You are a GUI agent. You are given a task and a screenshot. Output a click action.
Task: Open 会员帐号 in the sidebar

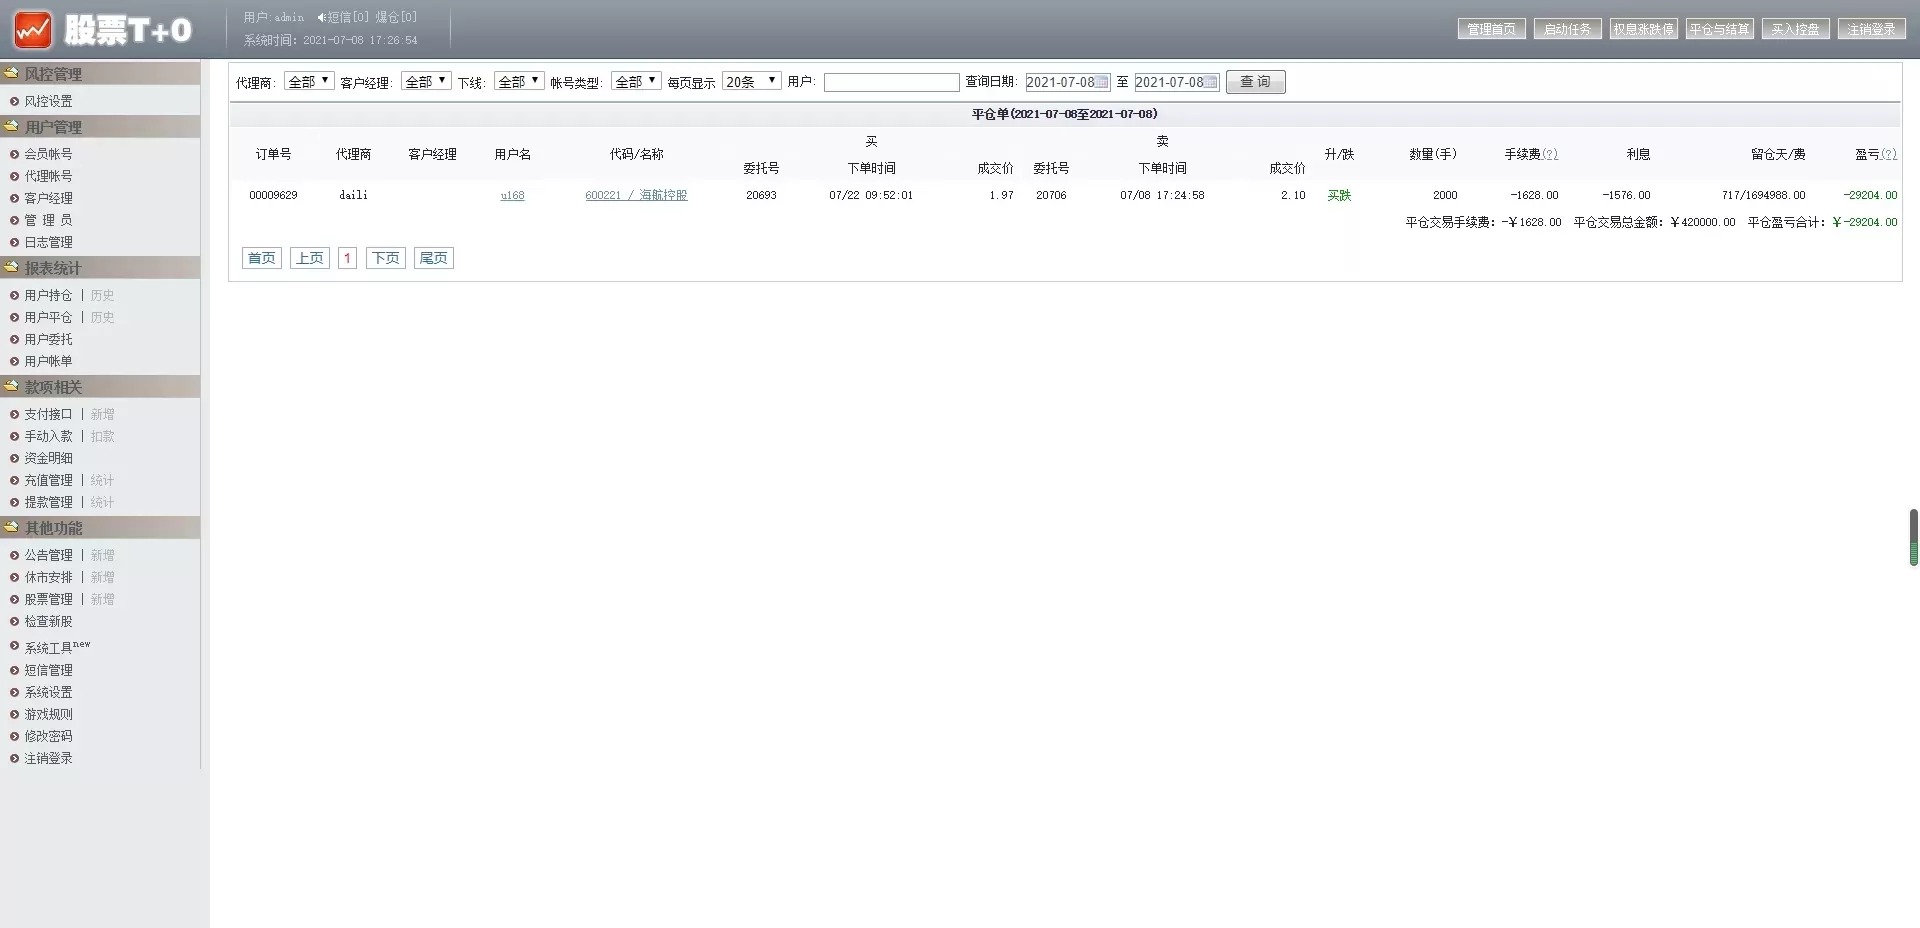coord(48,154)
